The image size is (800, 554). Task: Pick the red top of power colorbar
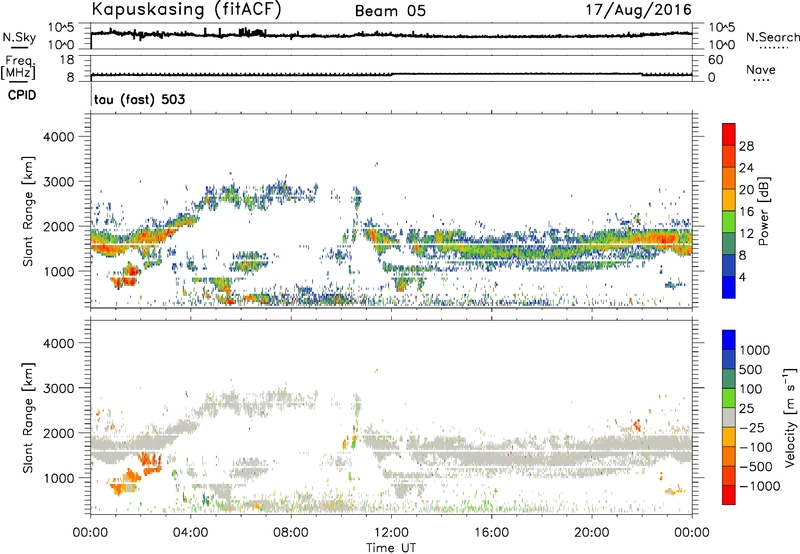729,134
